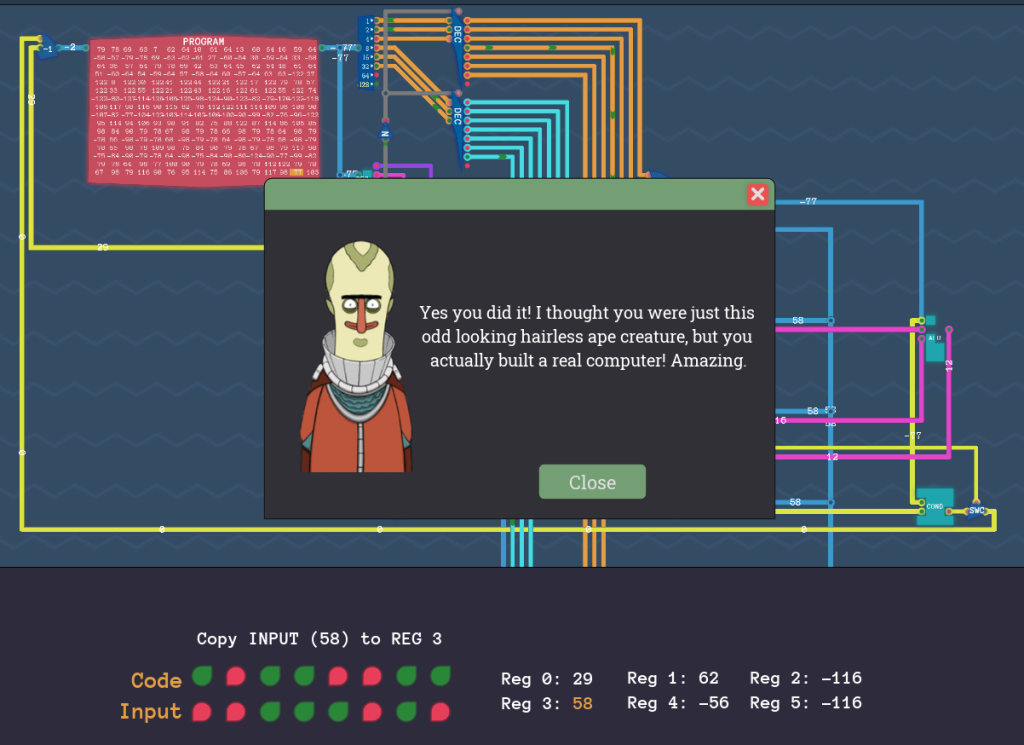The image size is (1024, 745).
Task: Click the component left of PROGRAM block
Action: point(46,47)
